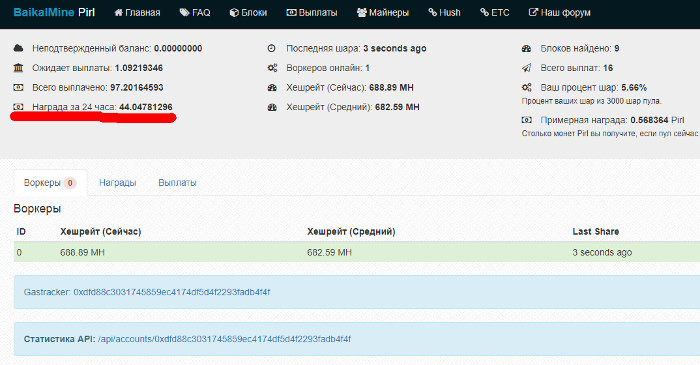Open the Майнеры page
Viewport: 700px width, 365px height.
click(383, 13)
